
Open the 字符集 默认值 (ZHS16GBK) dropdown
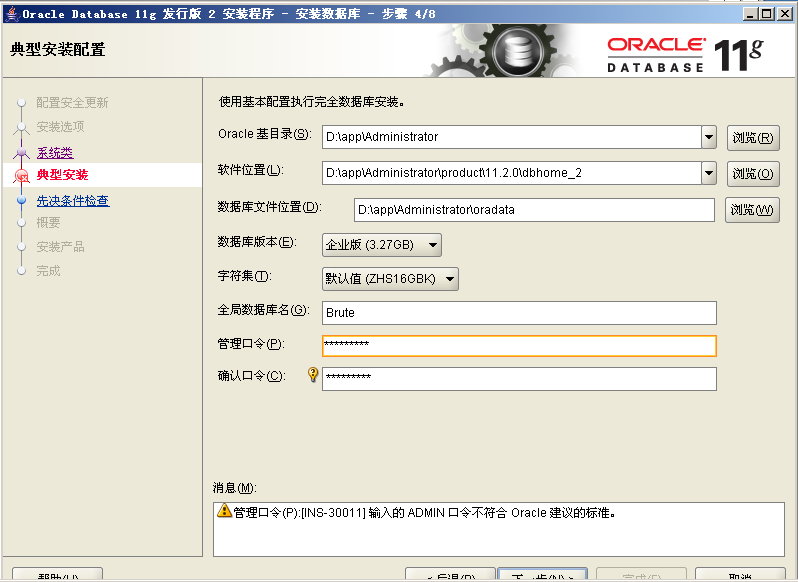(x=390, y=279)
